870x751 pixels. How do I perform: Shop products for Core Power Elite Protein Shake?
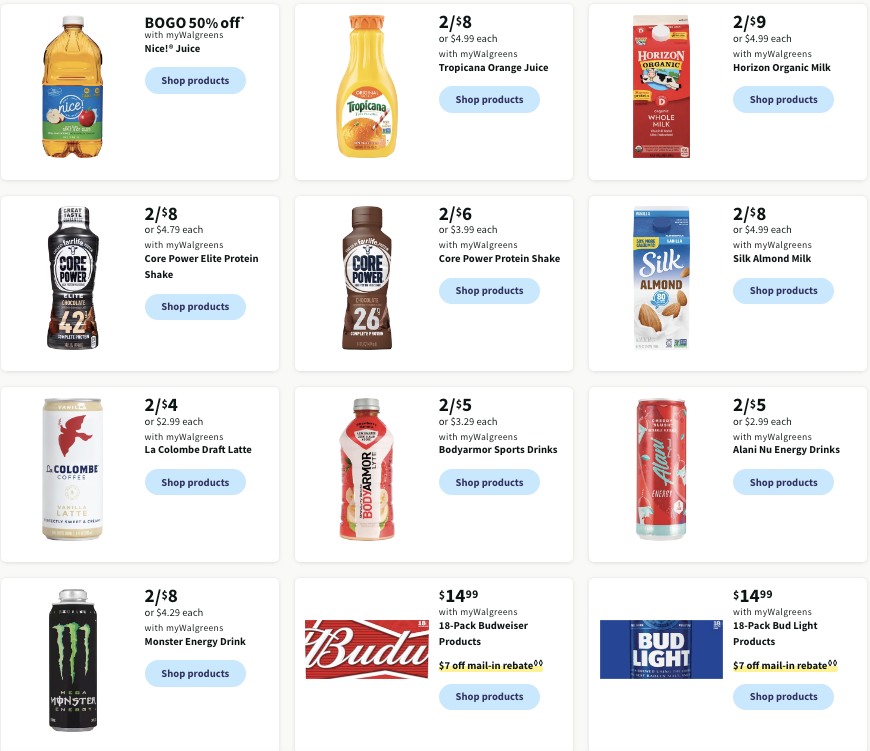point(195,306)
